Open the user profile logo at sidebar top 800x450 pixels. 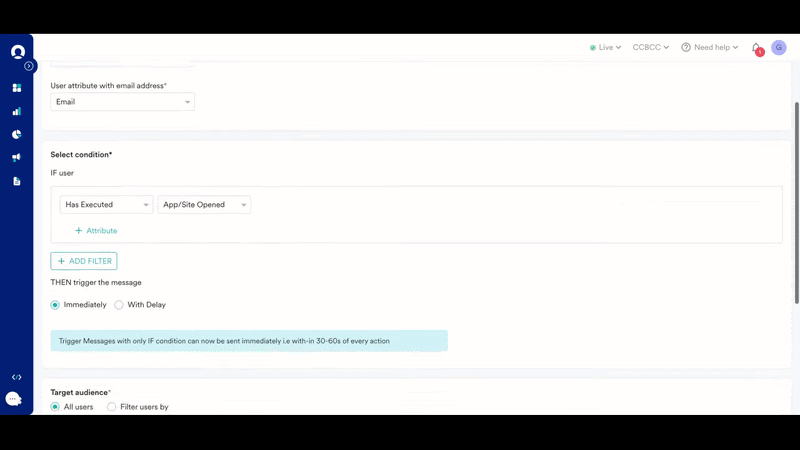18,52
